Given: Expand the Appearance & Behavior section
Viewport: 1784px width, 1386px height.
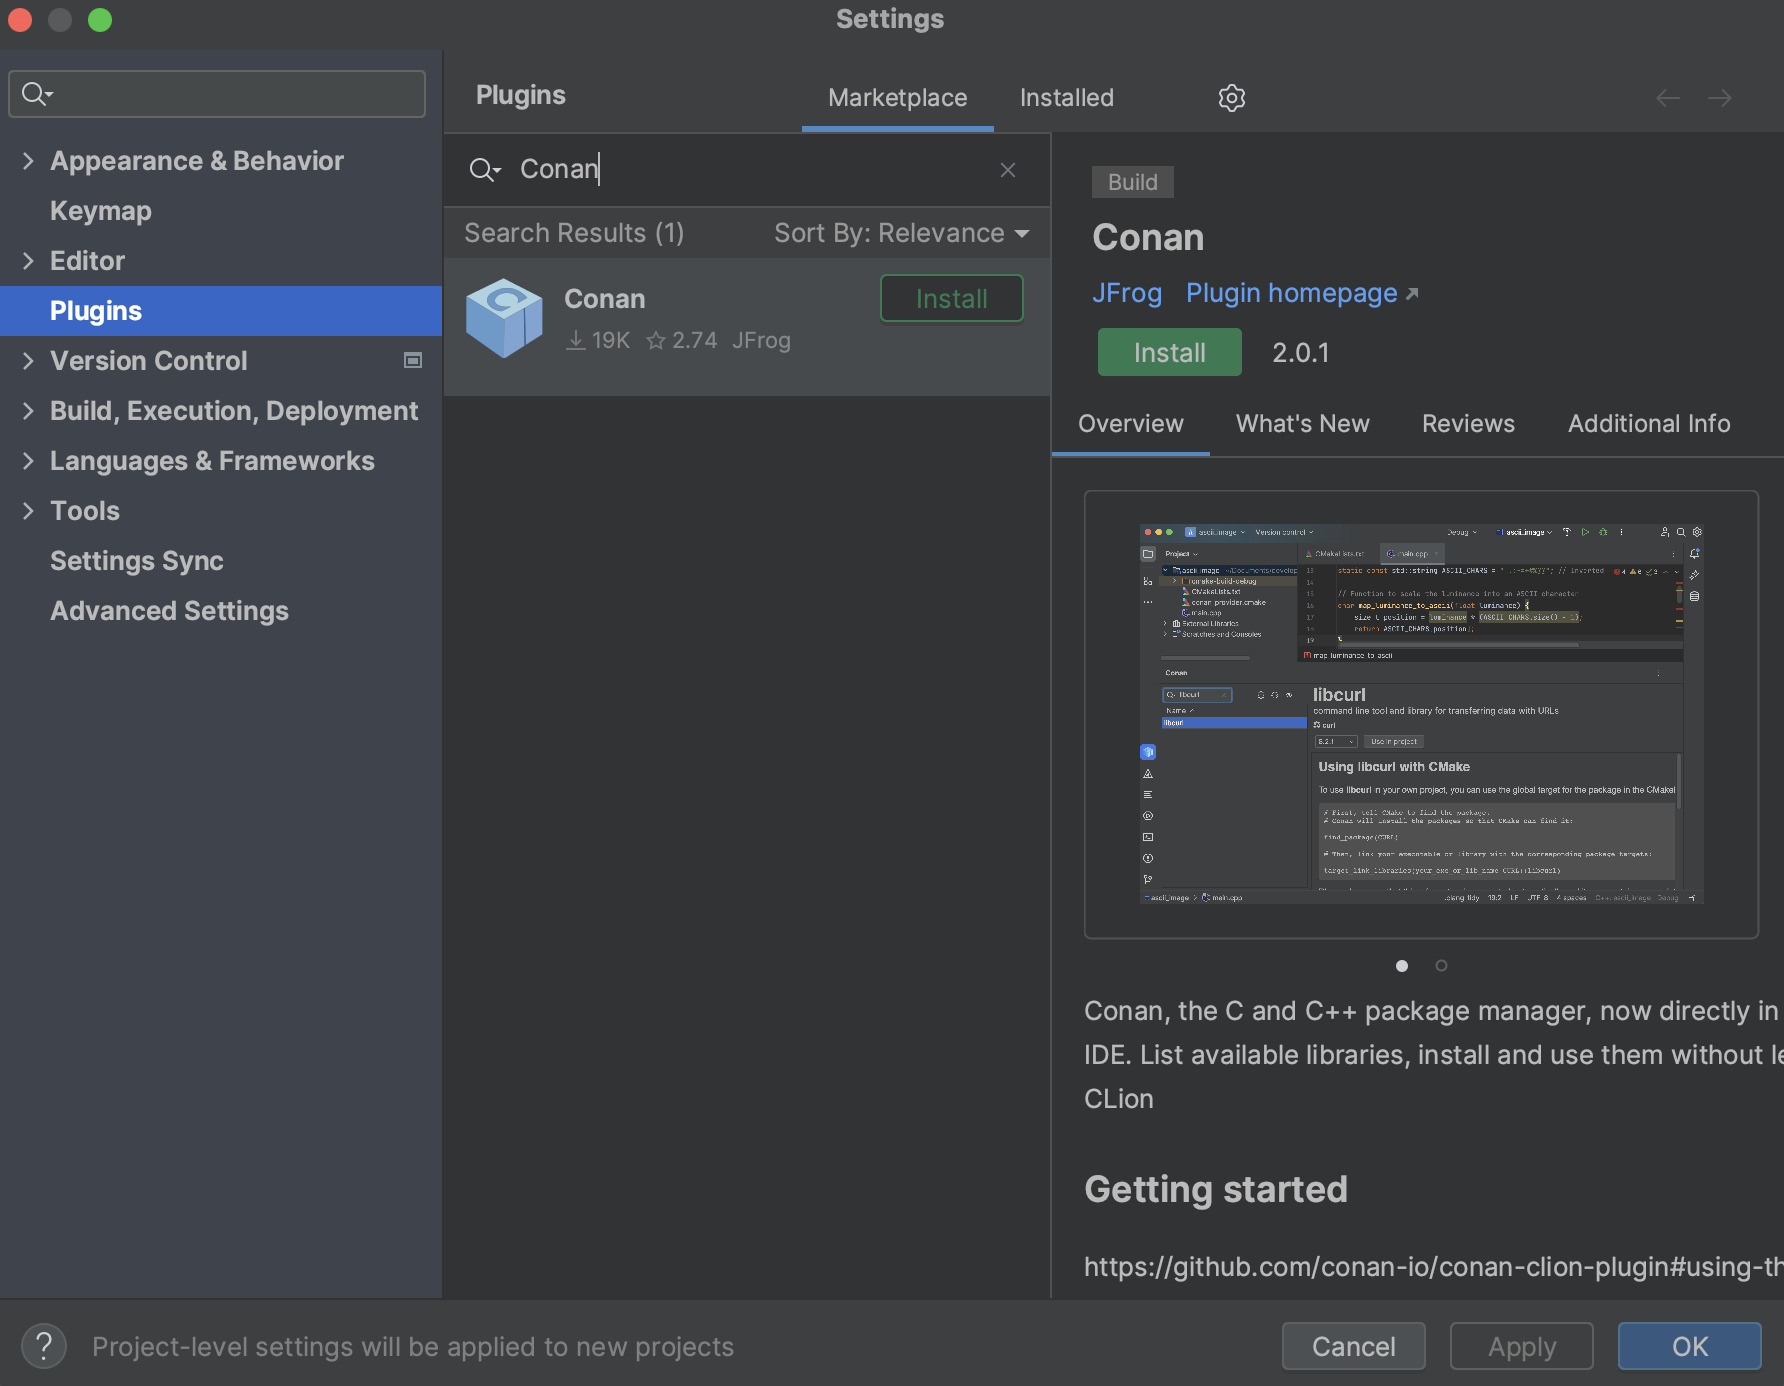Looking at the screenshot, I should tap(28, 160).
